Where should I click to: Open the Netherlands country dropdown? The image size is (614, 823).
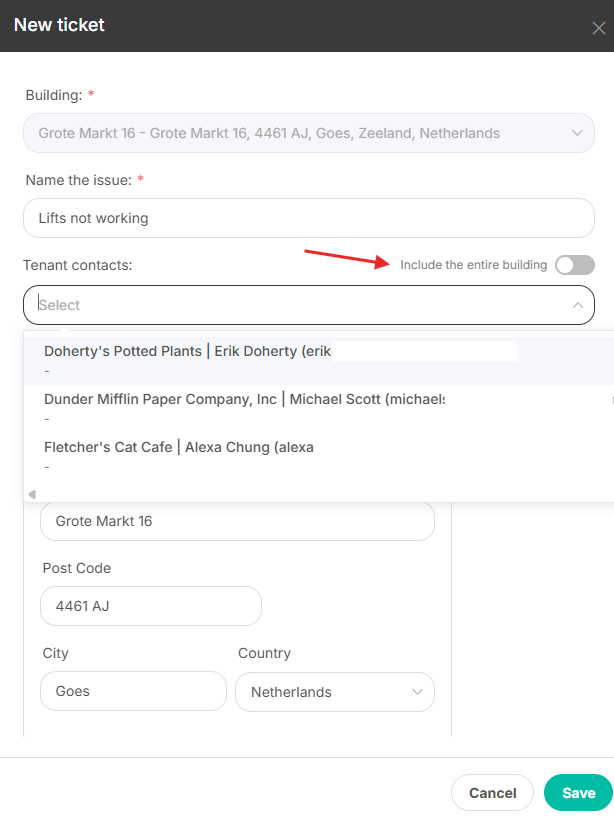point(334,692)
